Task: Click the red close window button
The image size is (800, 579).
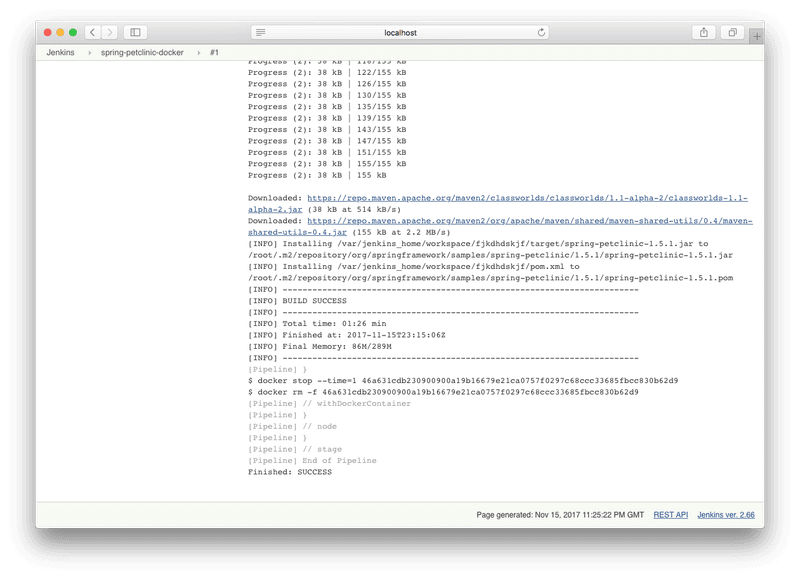Action: pyautogui.click(x=47, y=32)
